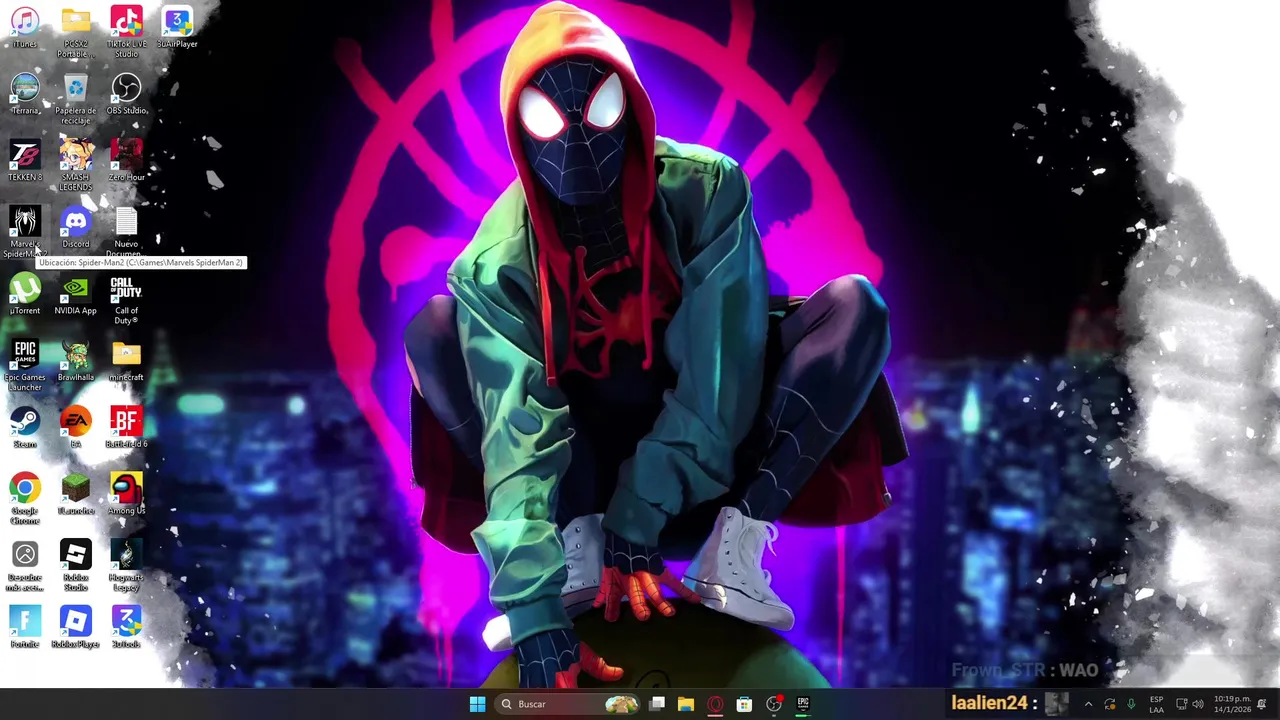Open the volume control in tray
The image size is (1280, 720).
1198,704
